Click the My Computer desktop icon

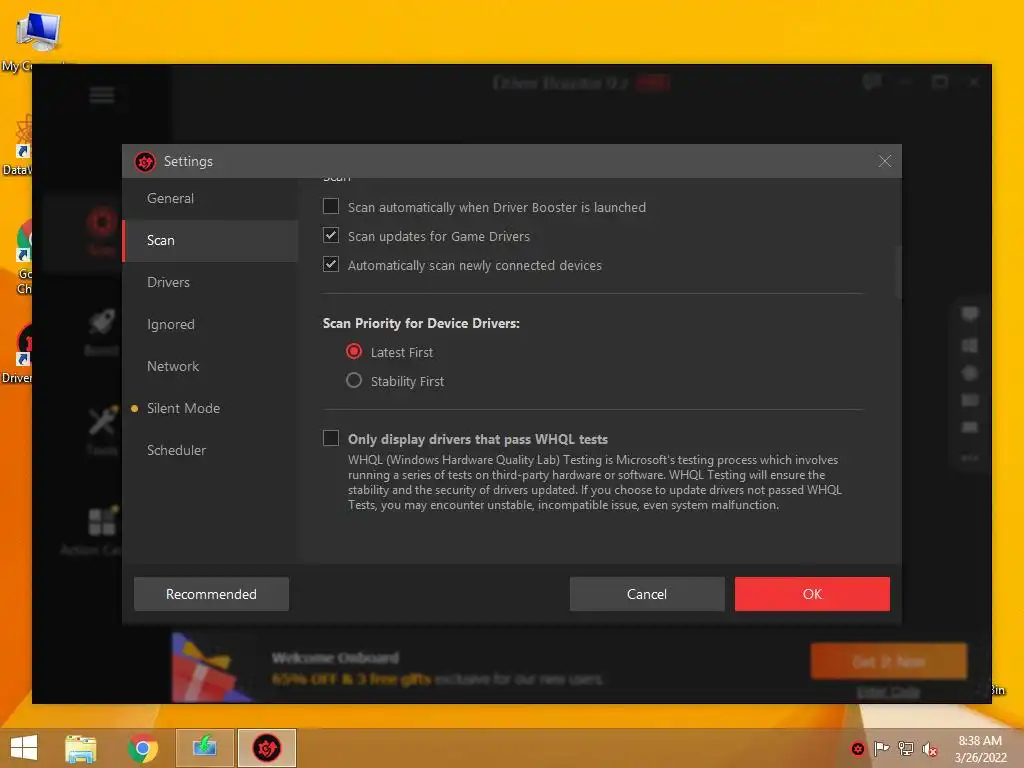[38, 40]
